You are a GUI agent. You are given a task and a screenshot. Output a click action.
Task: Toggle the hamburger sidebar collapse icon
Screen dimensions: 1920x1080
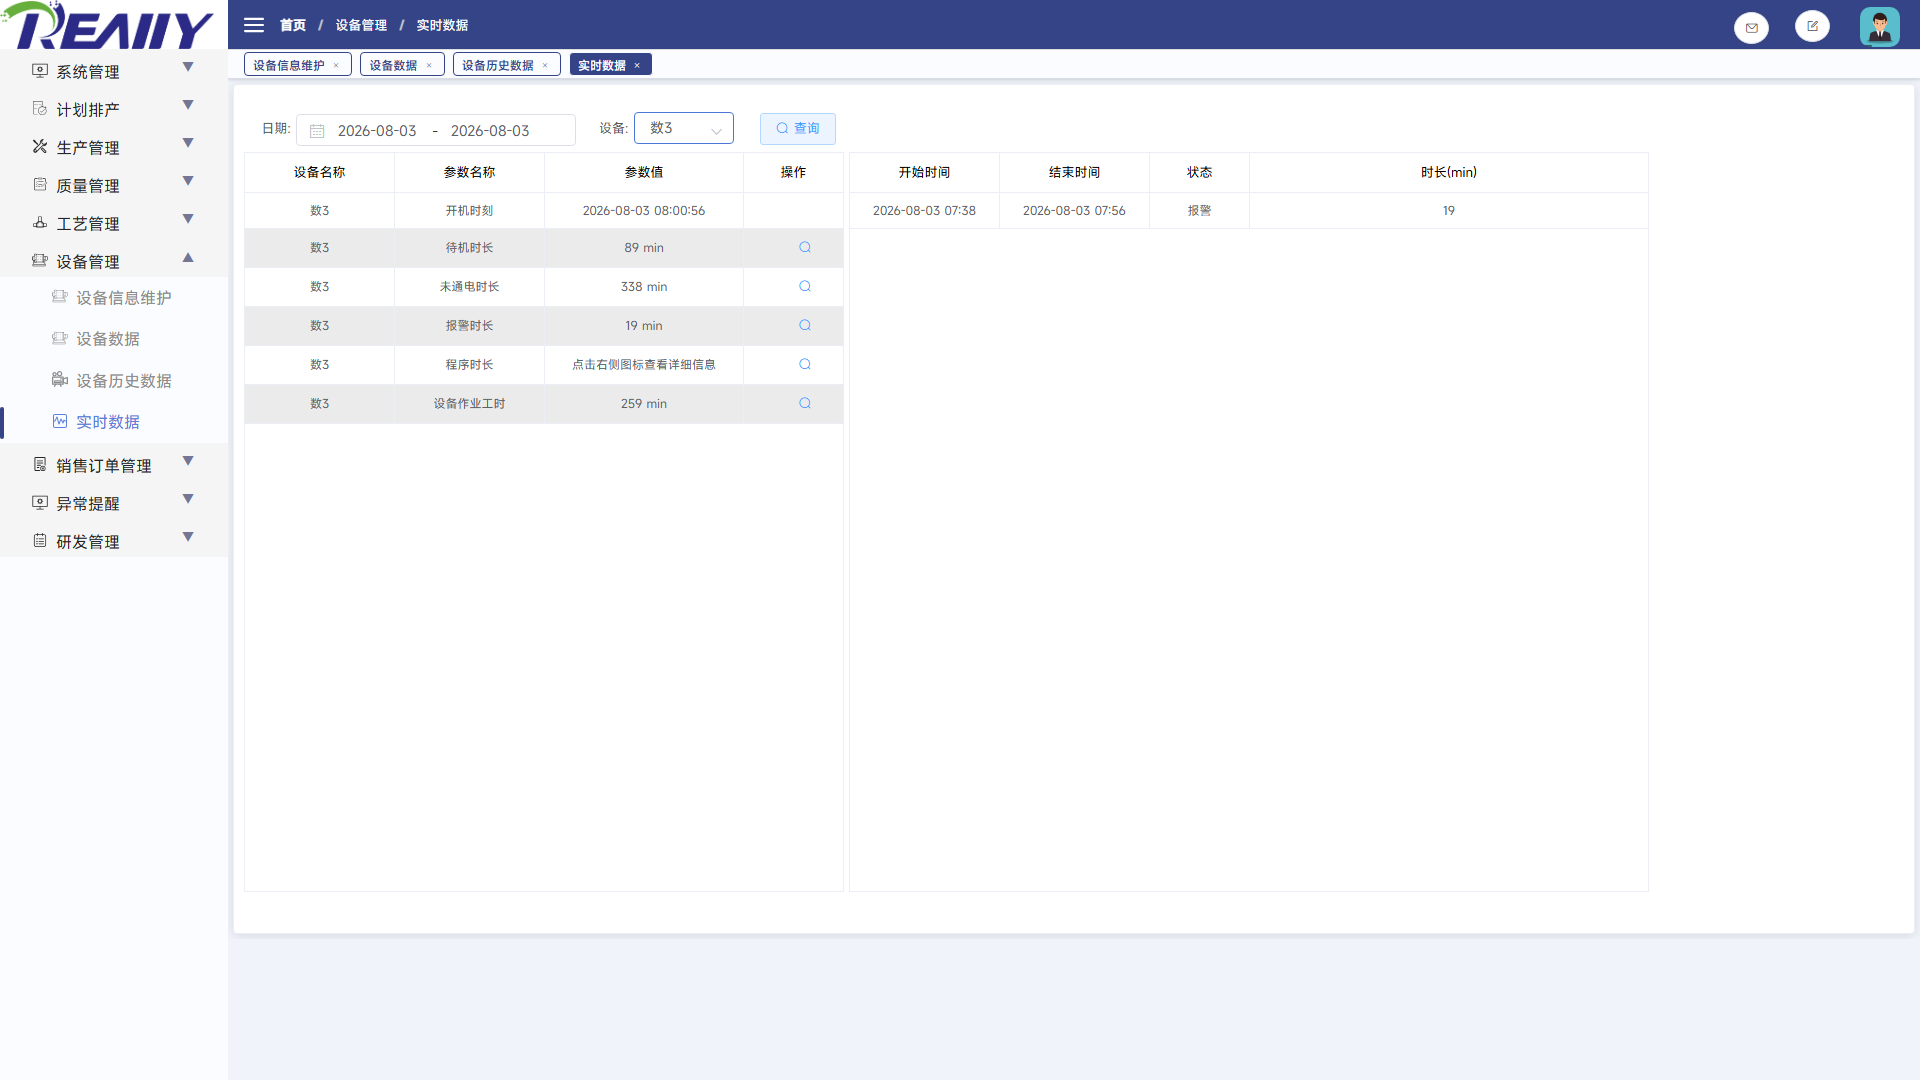pos(254,25)
